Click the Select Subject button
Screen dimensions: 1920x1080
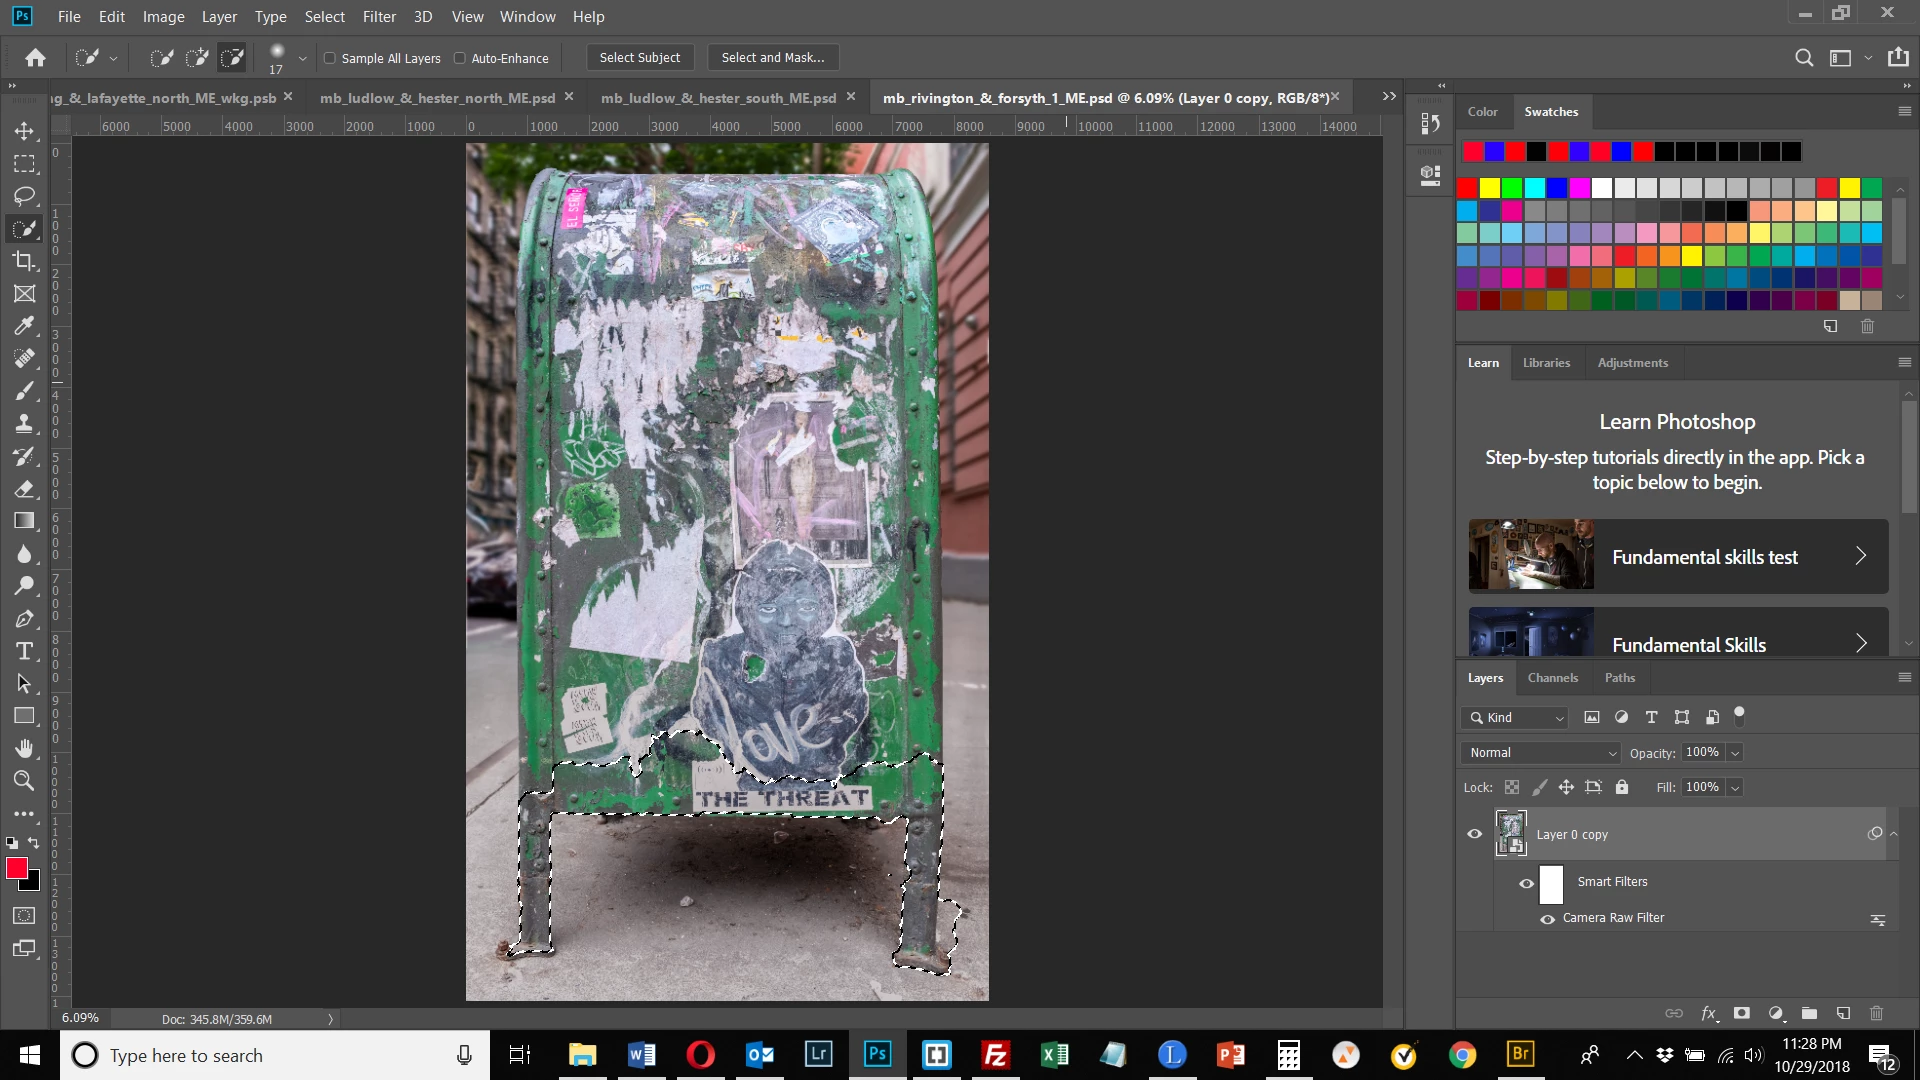(x=639, y=58)
